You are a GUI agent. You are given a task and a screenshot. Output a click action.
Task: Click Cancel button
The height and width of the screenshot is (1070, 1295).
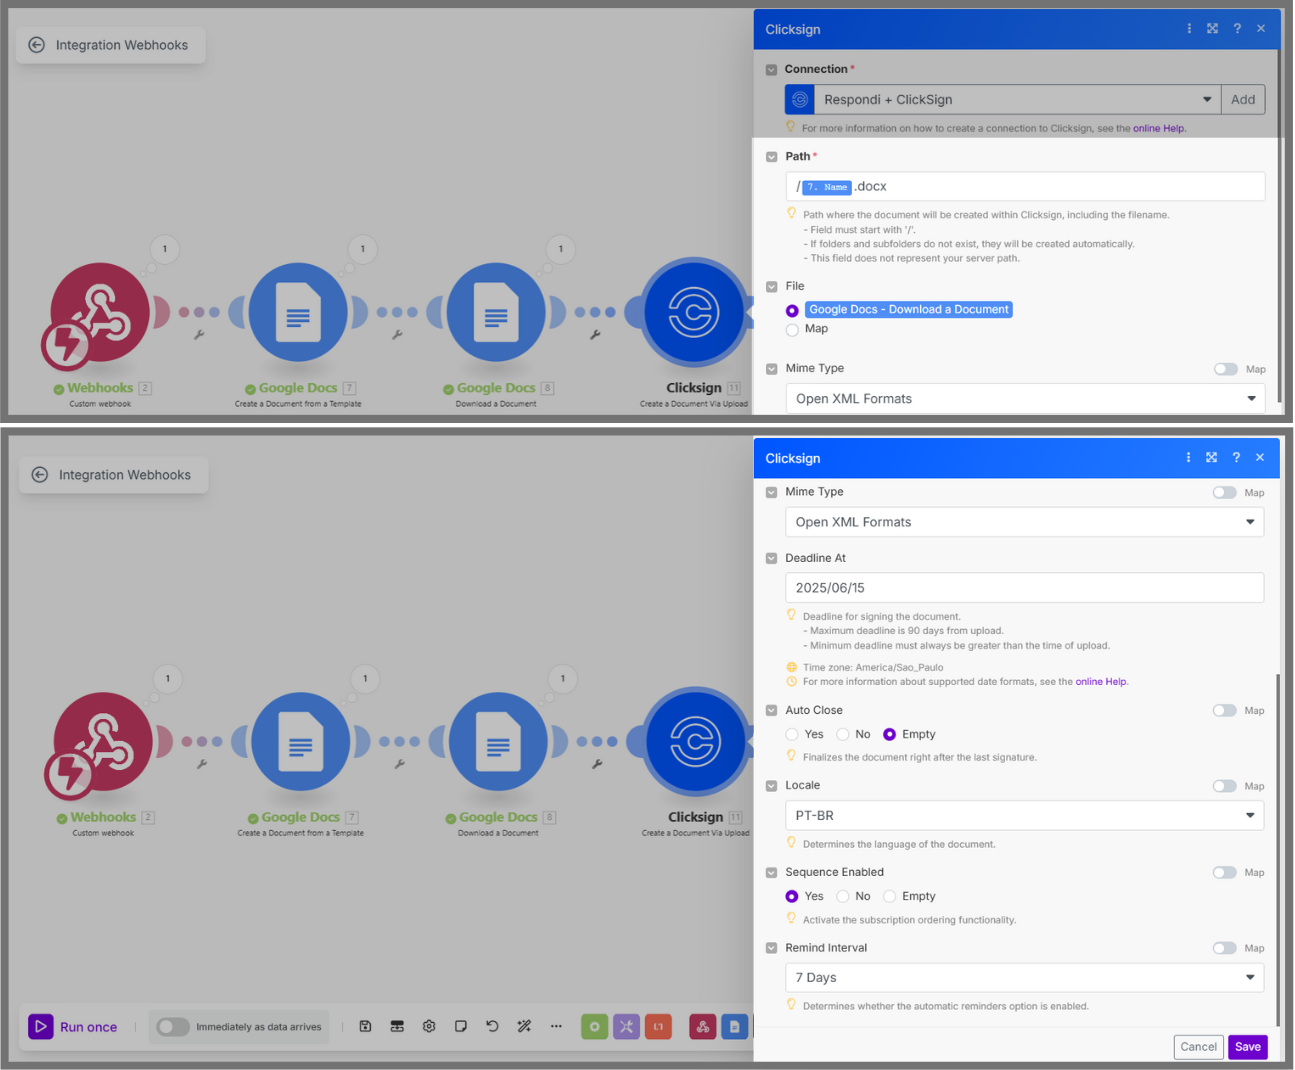[x=1198, y=1047]
